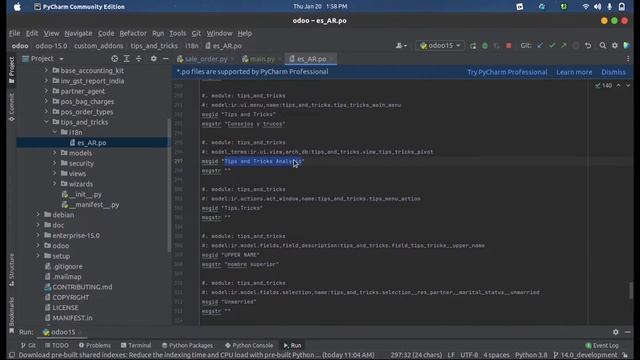This screenshot has height=360, width=640.
Task: Click Try PyCharm Professional link
Action: (x=507, y=72)
